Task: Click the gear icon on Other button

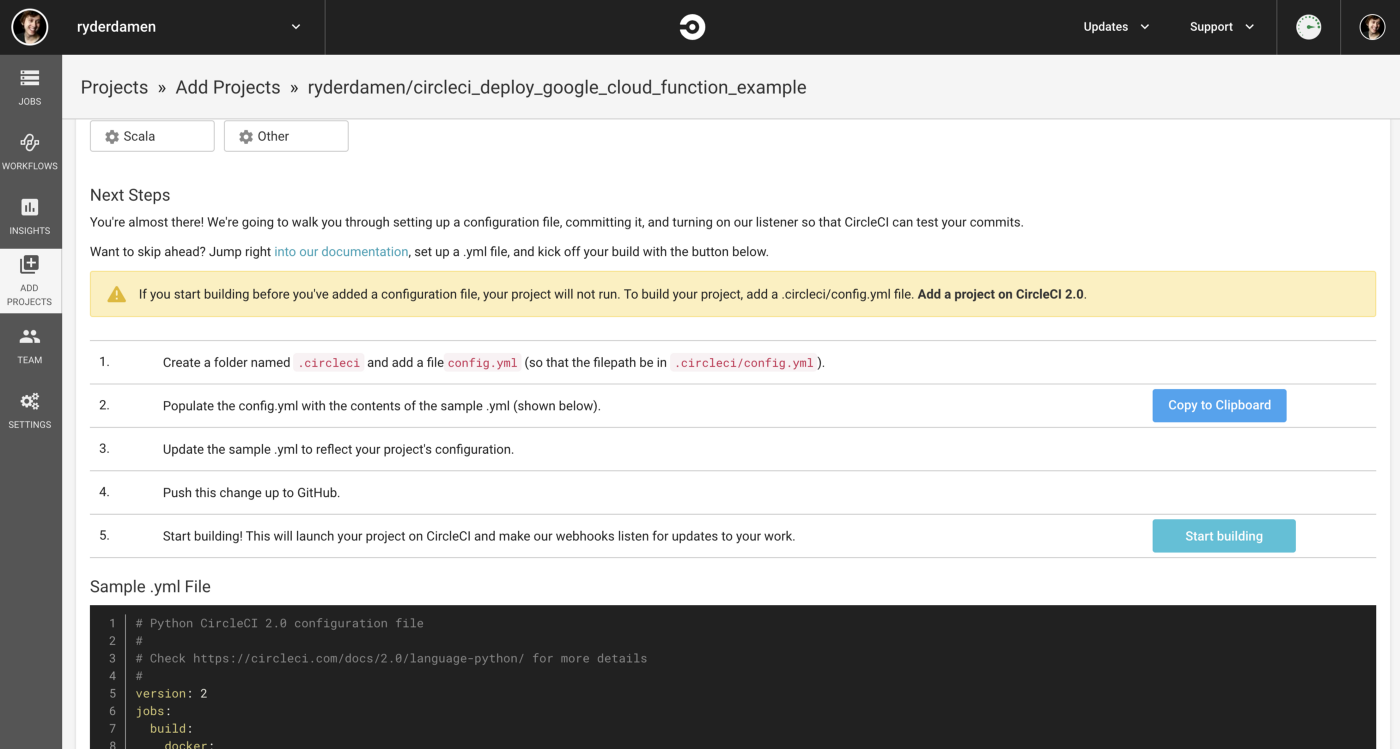Action: pyautogui.click(x=246, y=137)
